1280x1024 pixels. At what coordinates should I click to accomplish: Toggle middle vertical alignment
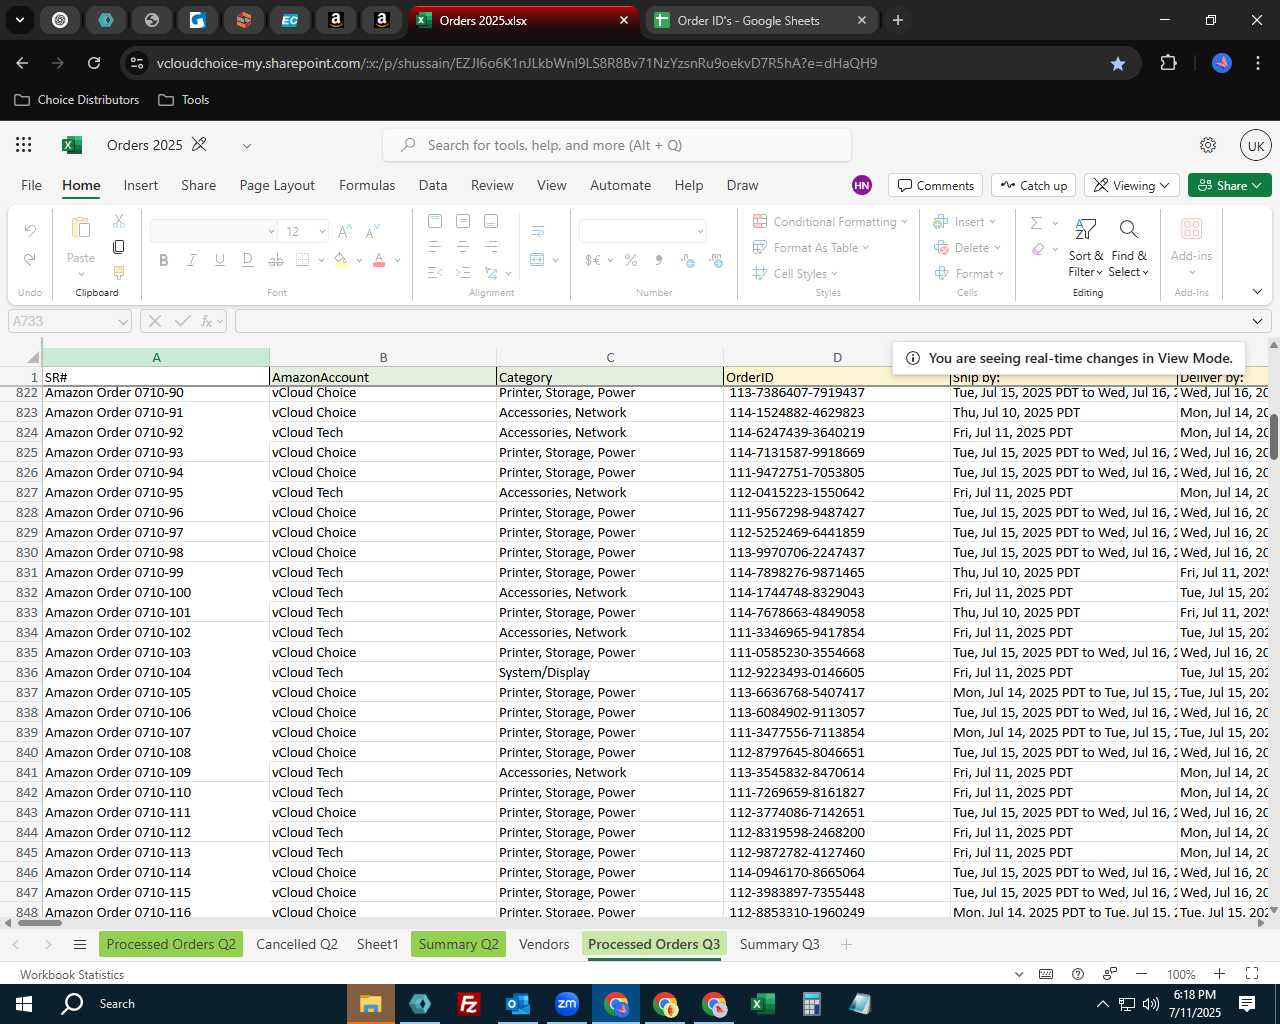[463, 221]
